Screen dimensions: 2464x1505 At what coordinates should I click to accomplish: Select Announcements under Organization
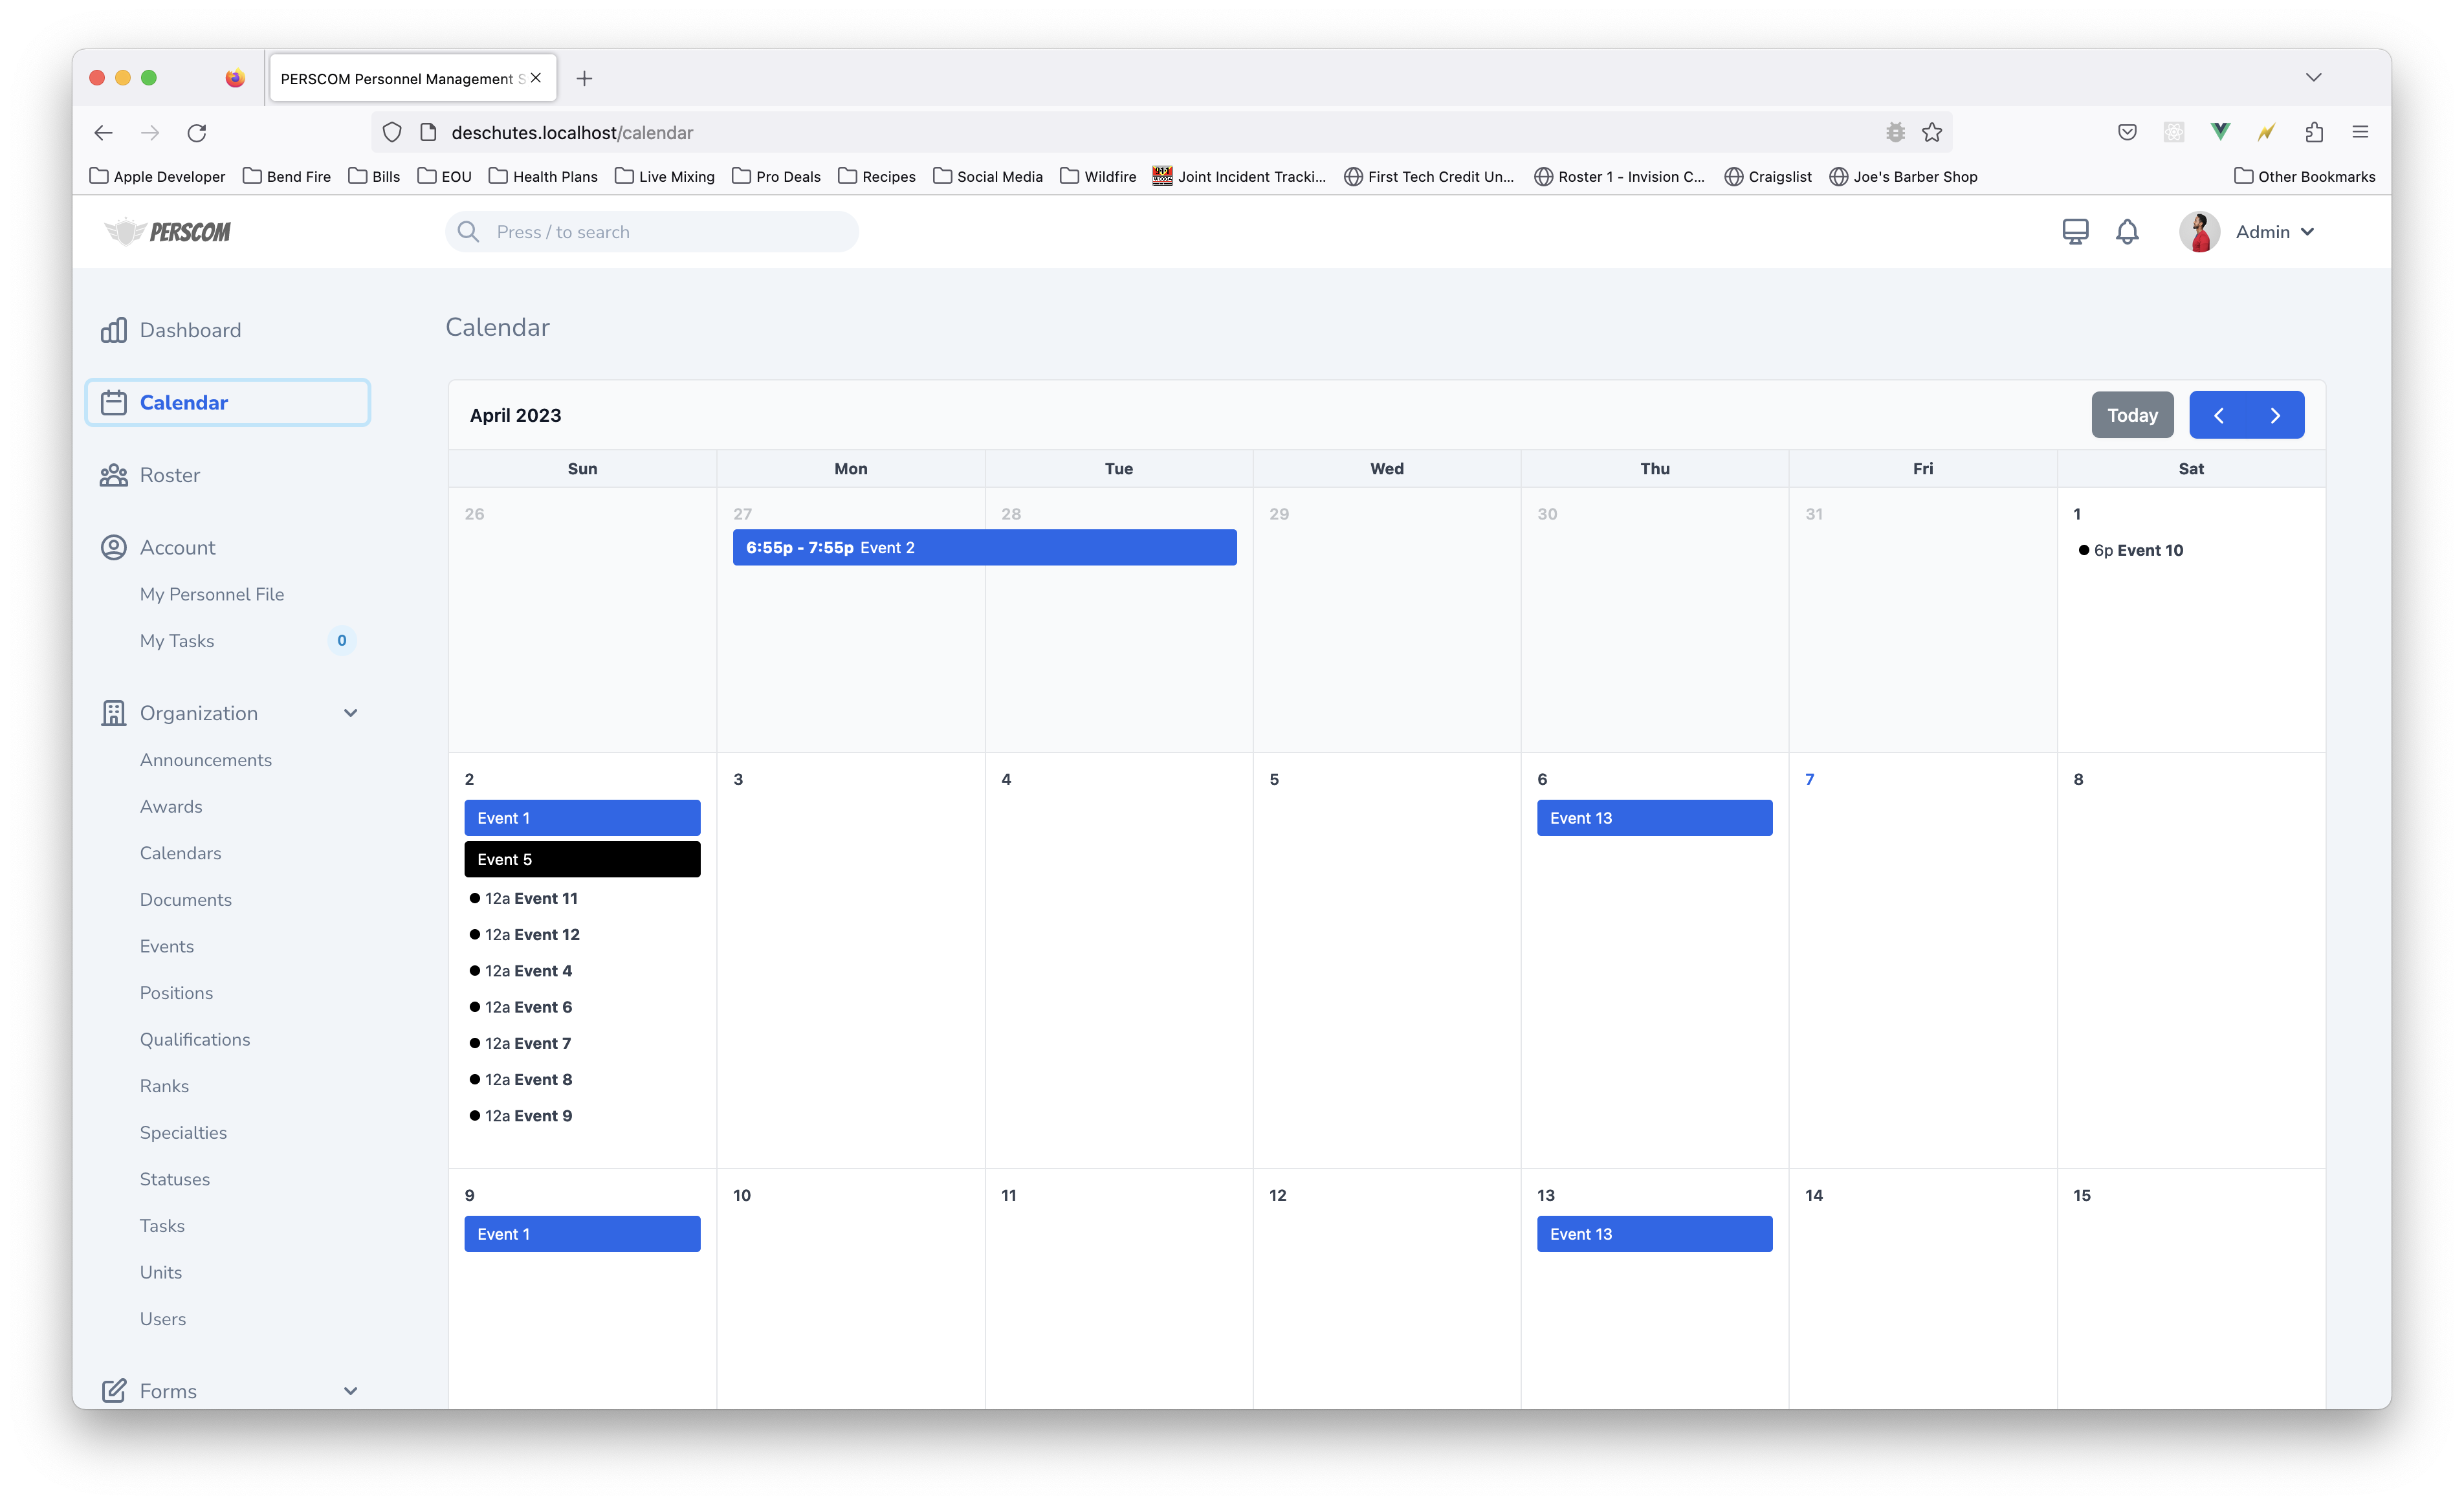click(x=206, y=759)
